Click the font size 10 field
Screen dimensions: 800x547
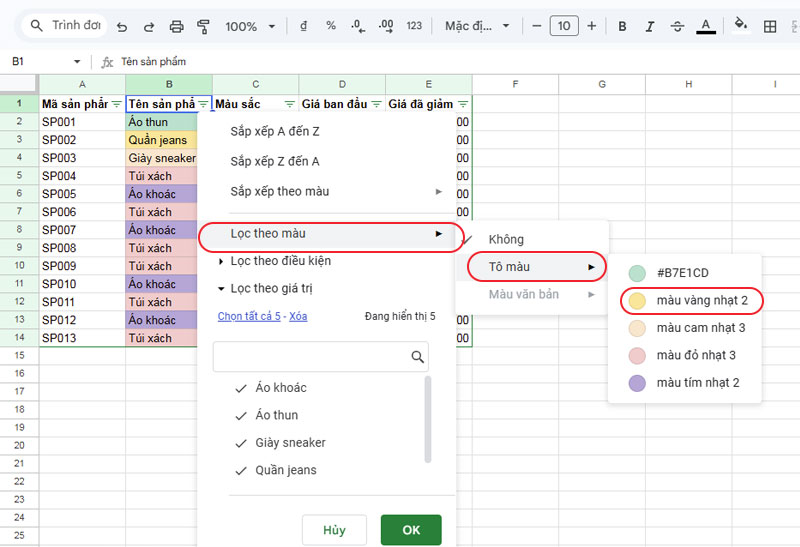[564, 26]
